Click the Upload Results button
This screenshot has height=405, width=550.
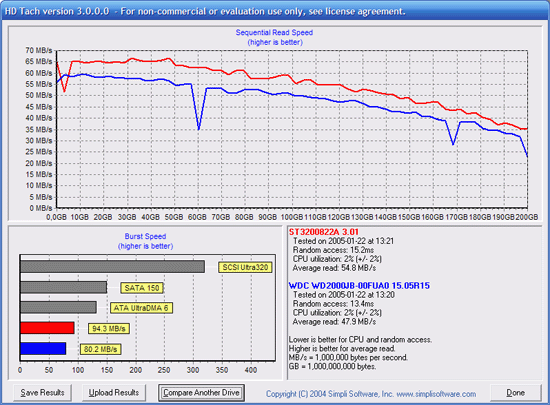(x=114, y=393)
